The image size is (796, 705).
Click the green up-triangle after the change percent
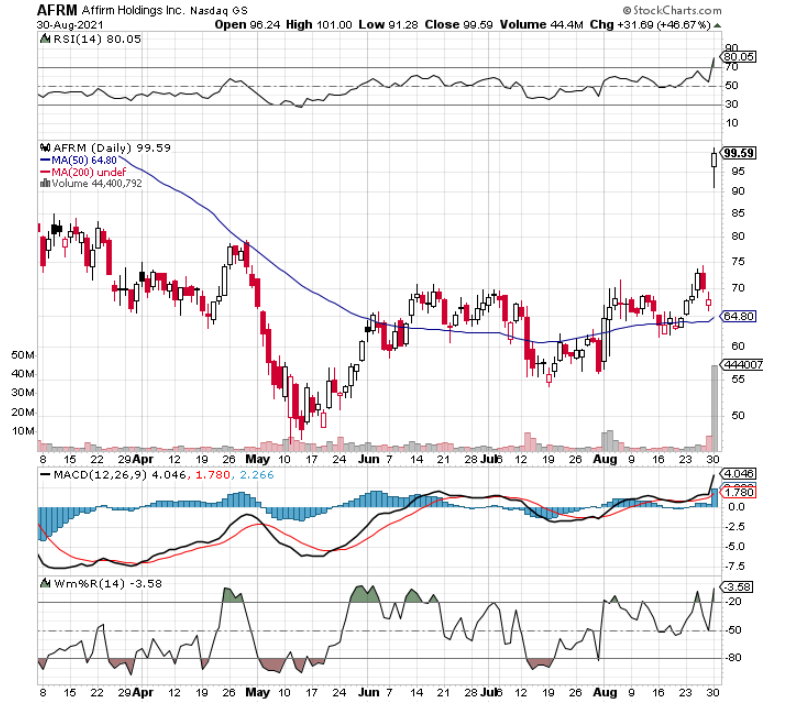click(717, 25)
